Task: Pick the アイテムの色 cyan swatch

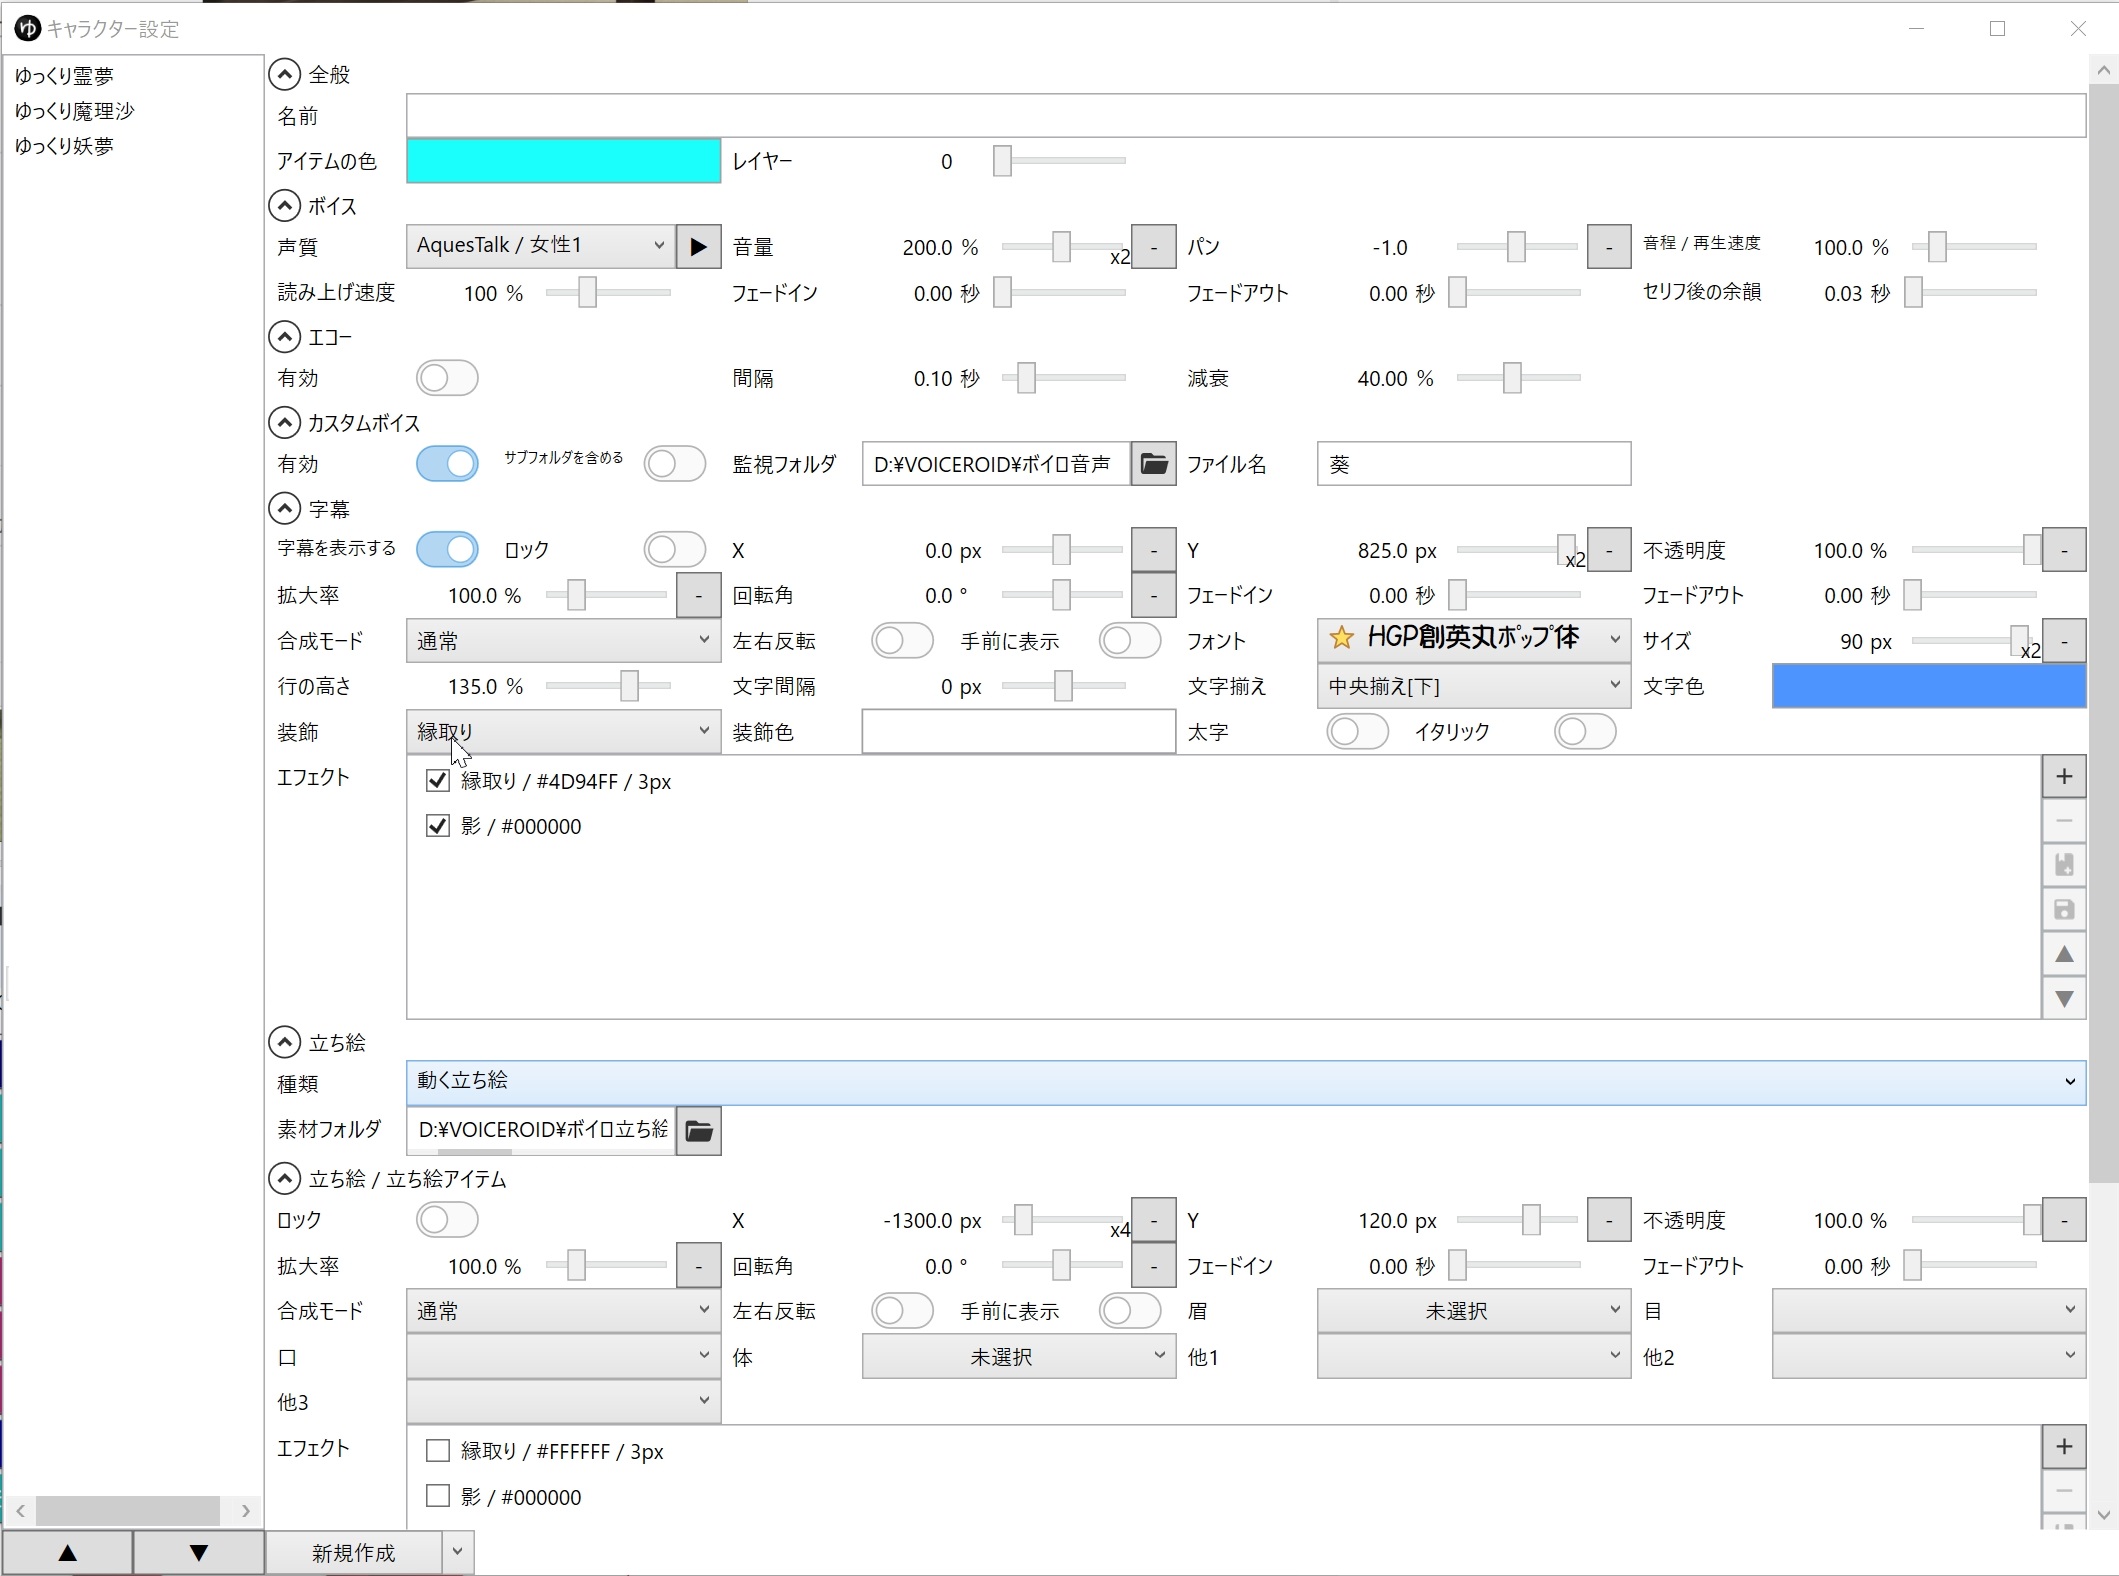Action: [x=563, y=161]
